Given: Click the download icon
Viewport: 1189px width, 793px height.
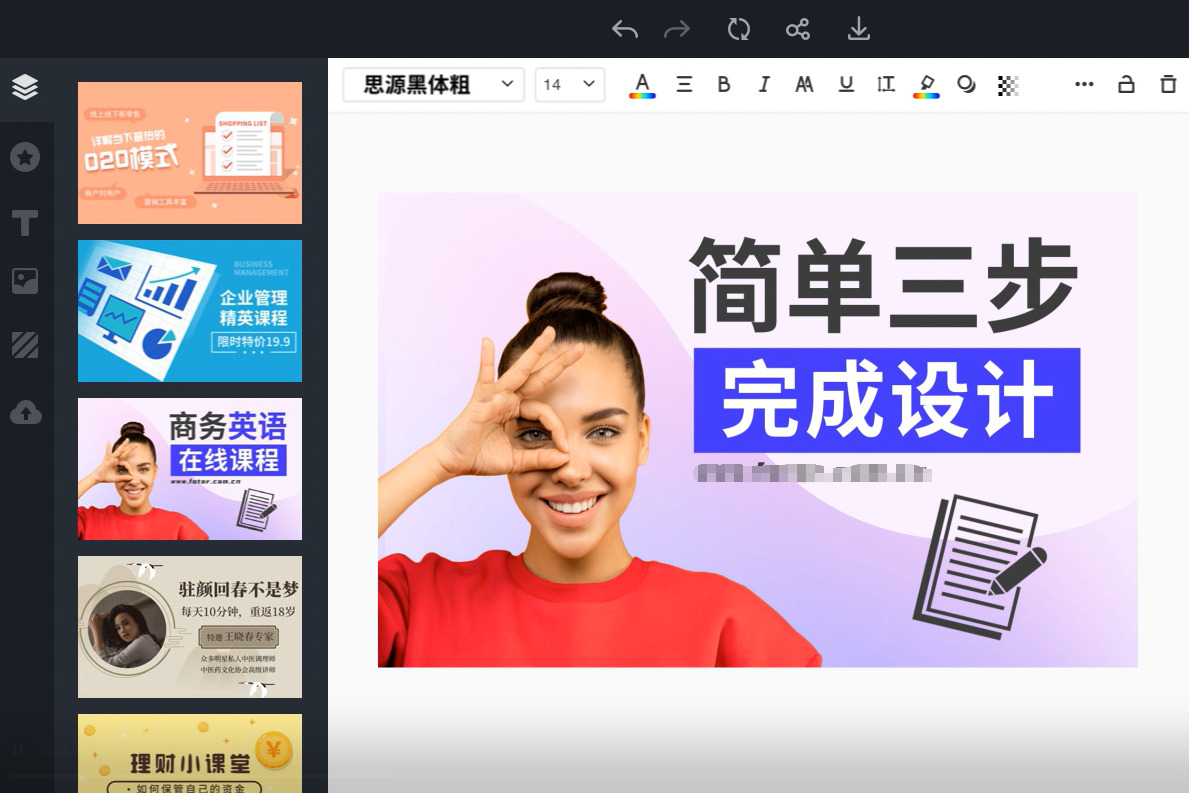Looking at the screenshot, I should coord(858,29).
